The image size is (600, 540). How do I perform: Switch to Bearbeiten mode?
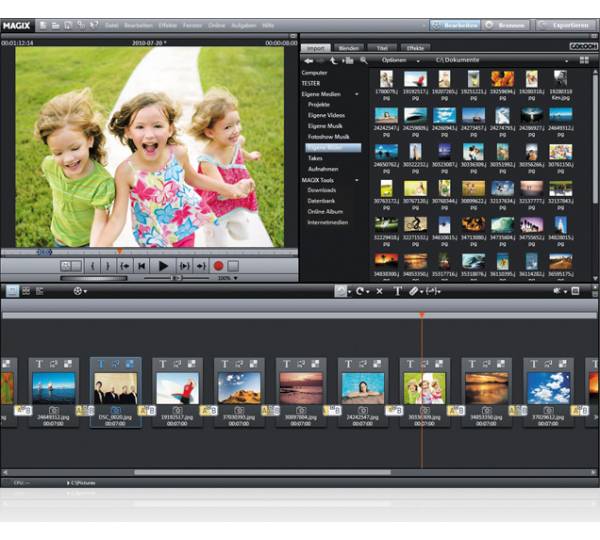453,23
